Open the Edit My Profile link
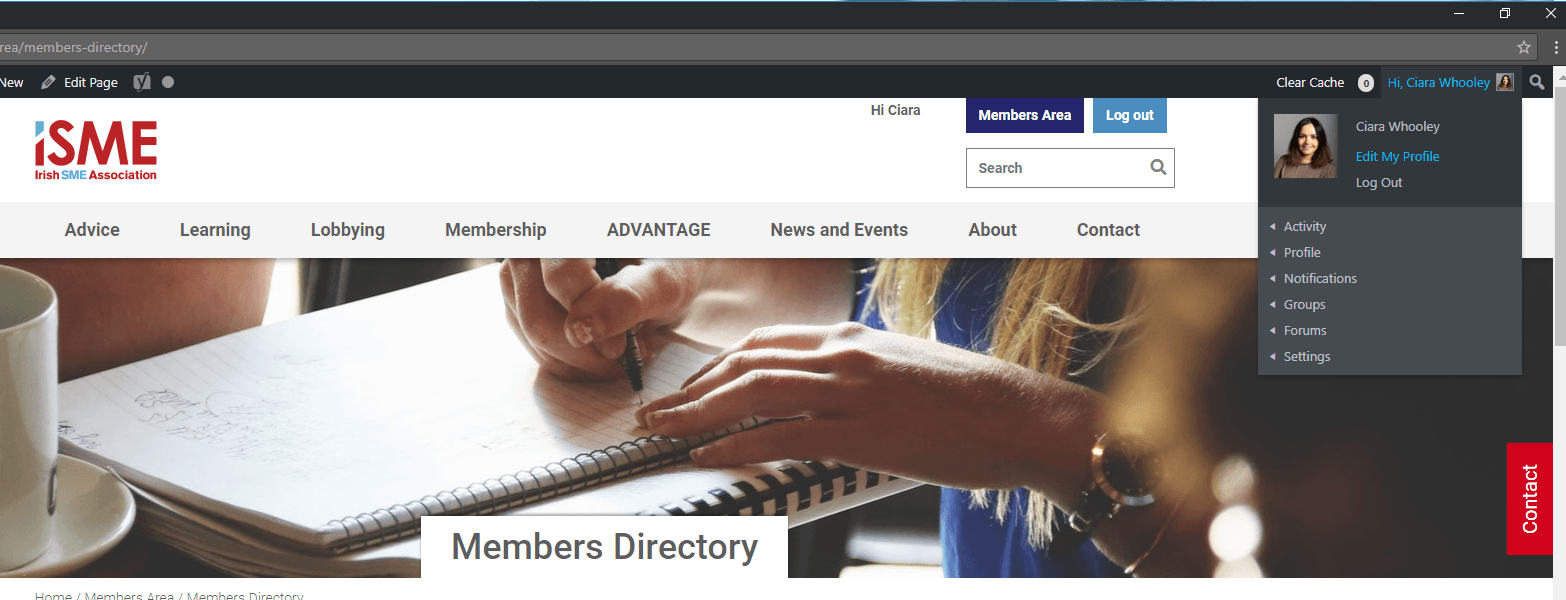The width and height of the screenshot is (1566, 600). (1397, 157)
